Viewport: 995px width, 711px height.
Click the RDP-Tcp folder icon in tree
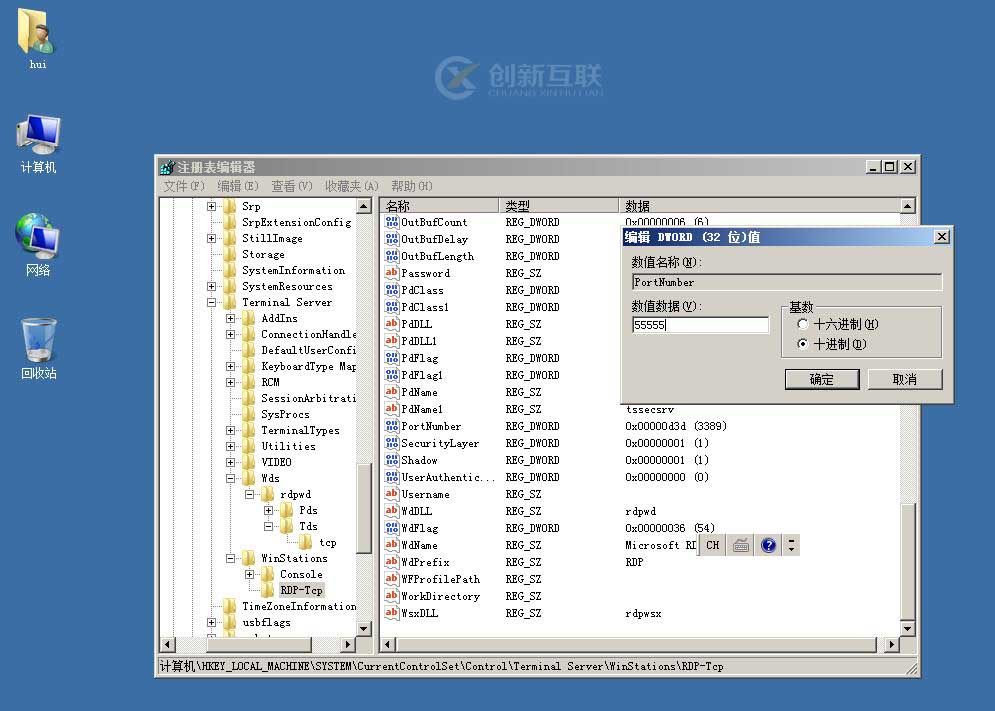pyautogui.click(x=268, y=590)
